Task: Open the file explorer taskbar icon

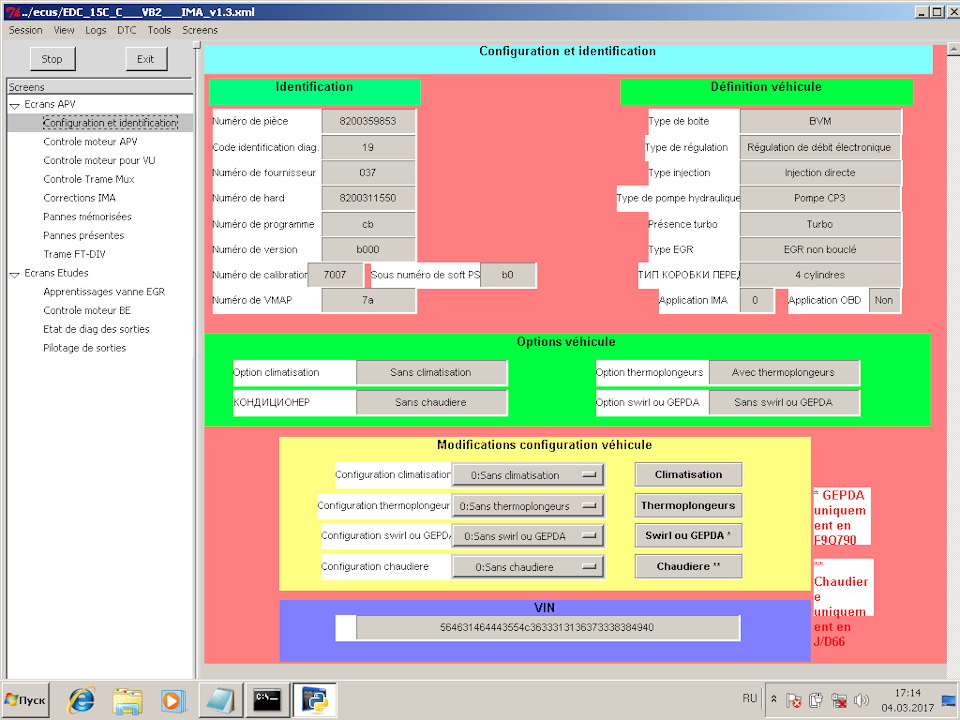Action: (128, 700)
